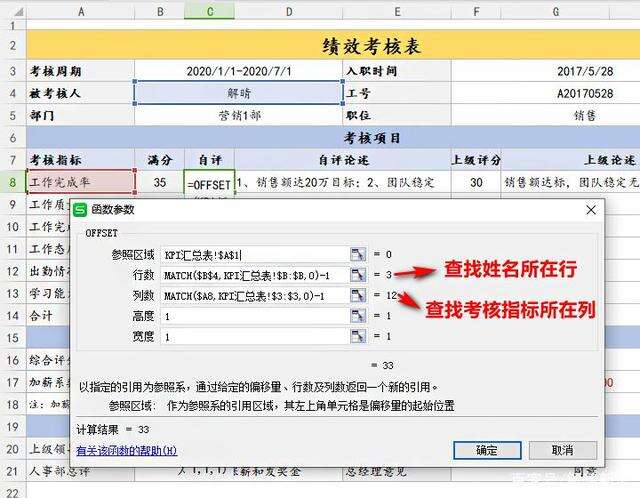Select column E header
This screenshot has width=640, height=498.
[x=397, y=11]
